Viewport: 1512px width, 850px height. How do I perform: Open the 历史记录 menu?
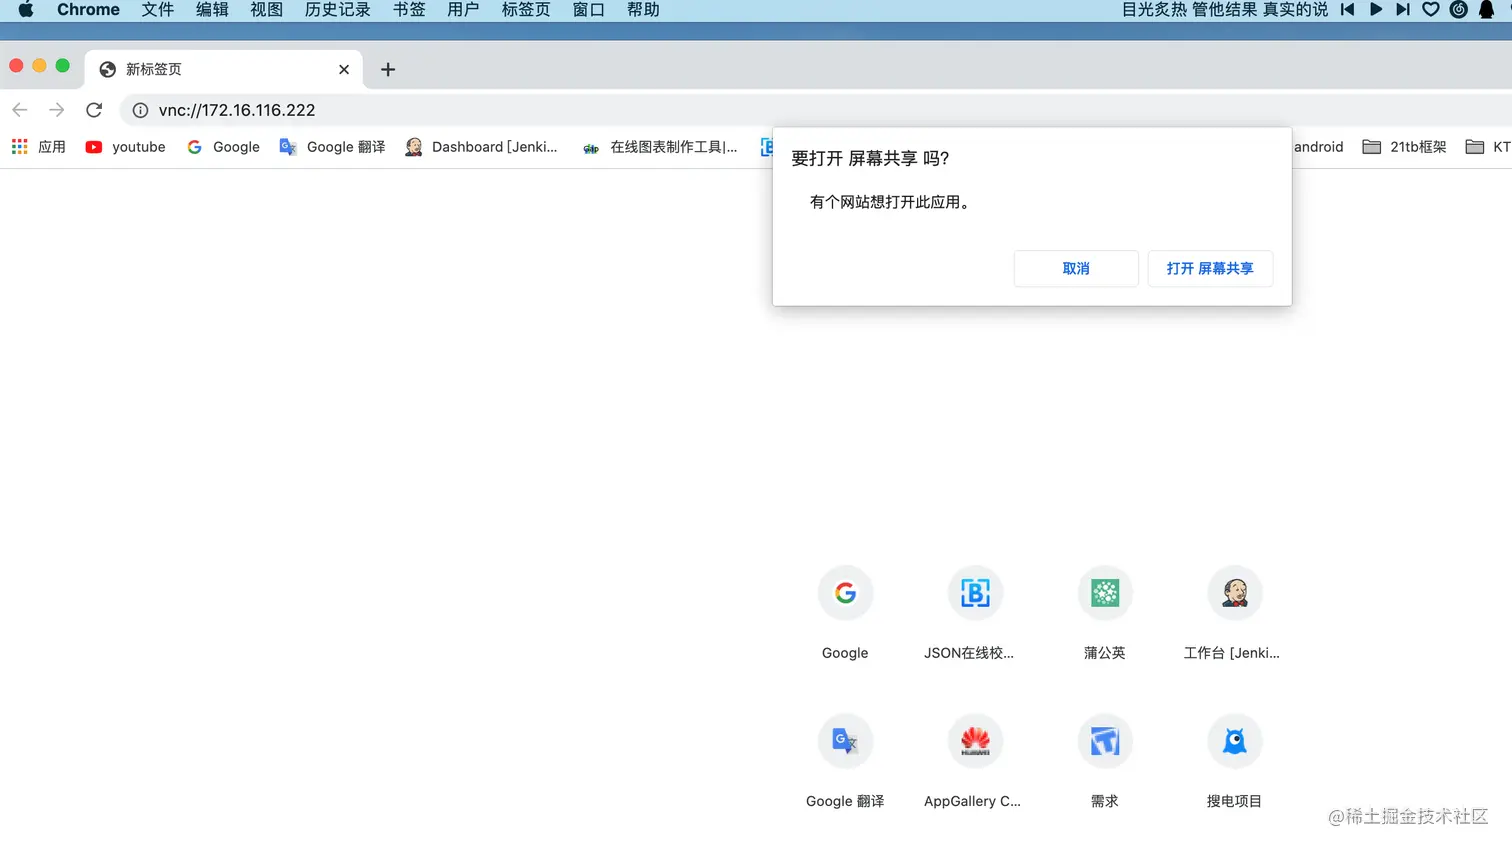click(337, 10)
